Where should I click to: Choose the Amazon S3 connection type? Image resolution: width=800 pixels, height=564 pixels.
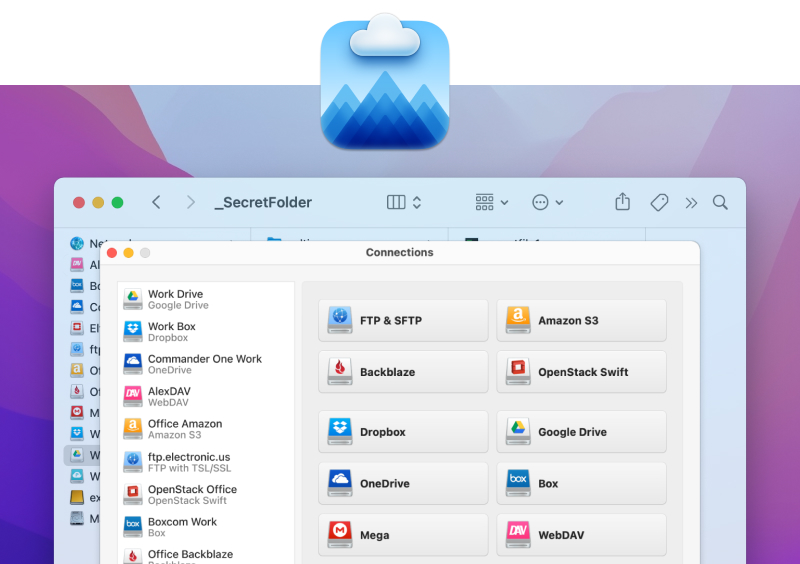point(581,321)
